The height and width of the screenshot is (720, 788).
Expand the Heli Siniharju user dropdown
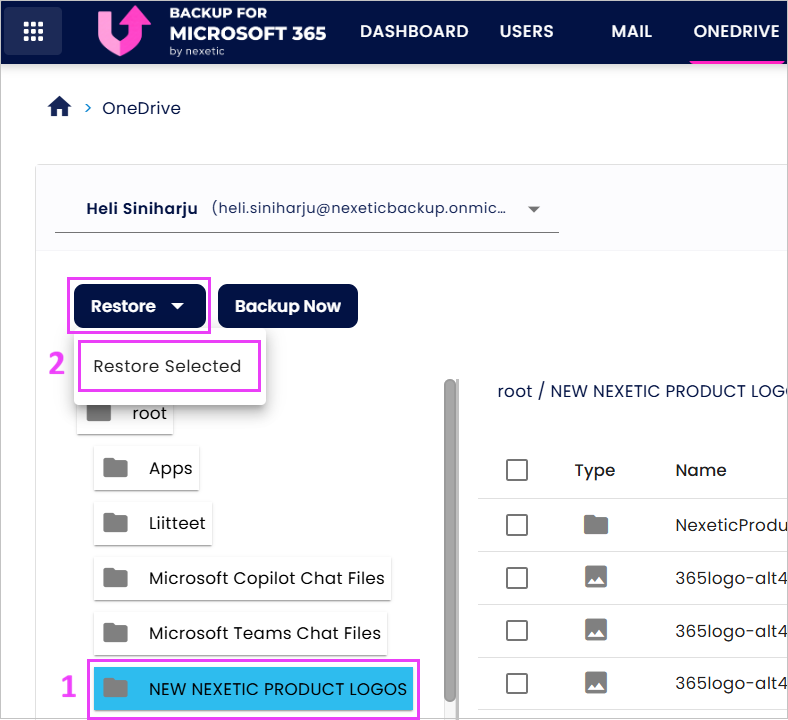(307, 209)
